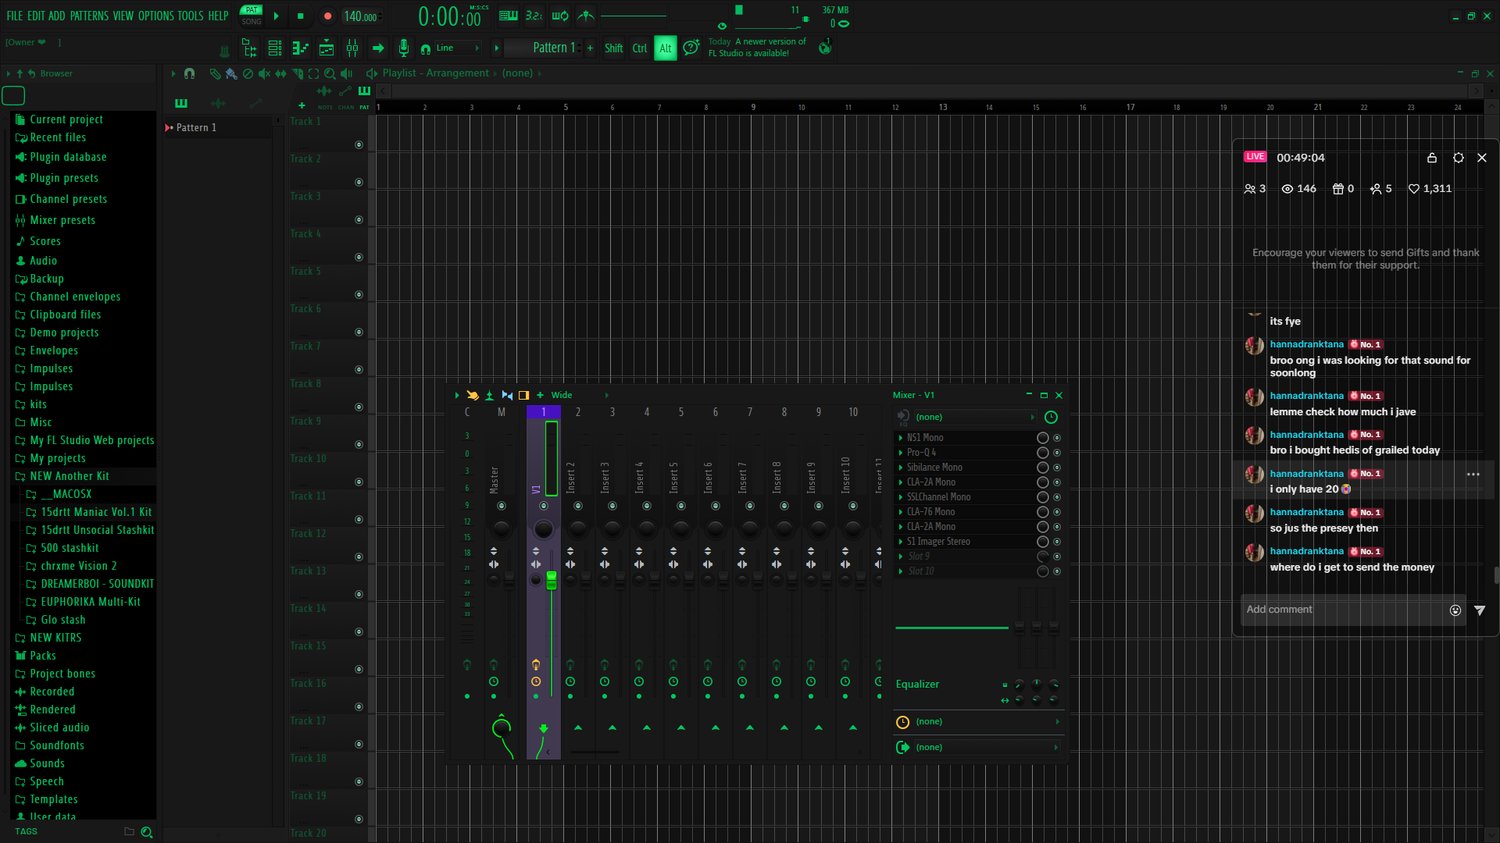
Task: Click the typing keyboard to piano icon
Action: pyautogui.click(x=508, y=16)
